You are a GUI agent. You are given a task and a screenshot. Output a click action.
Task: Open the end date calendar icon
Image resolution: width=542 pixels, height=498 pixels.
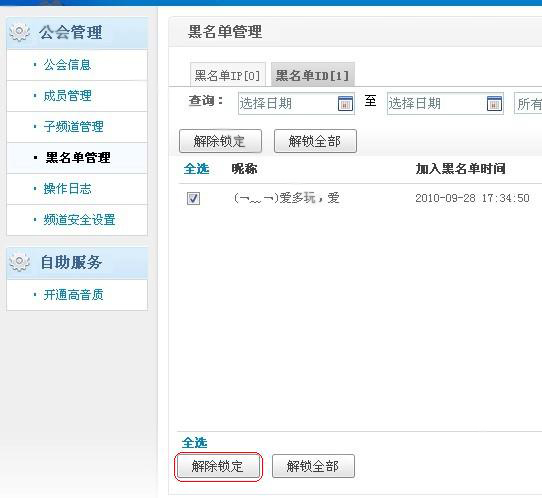494,103
